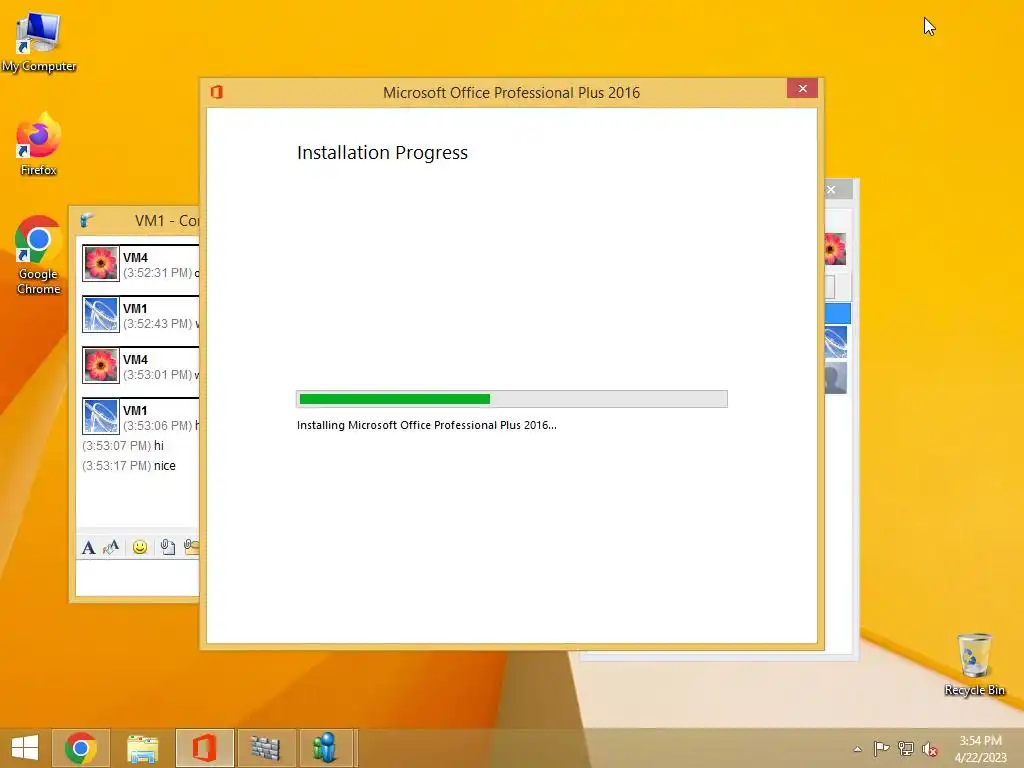Show hidden system tray icons
Viewport: 1024px width, 768px height.
click(857, 749)
